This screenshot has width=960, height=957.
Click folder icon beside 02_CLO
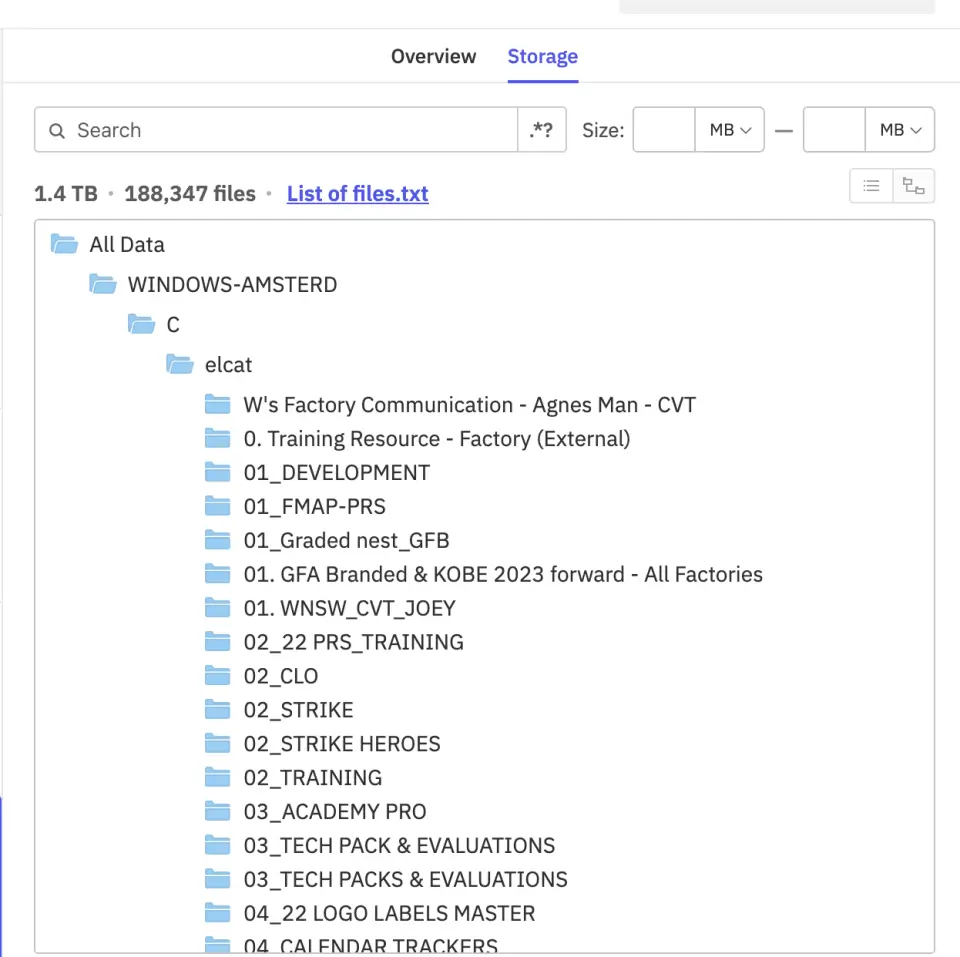(x=218, y=676)
